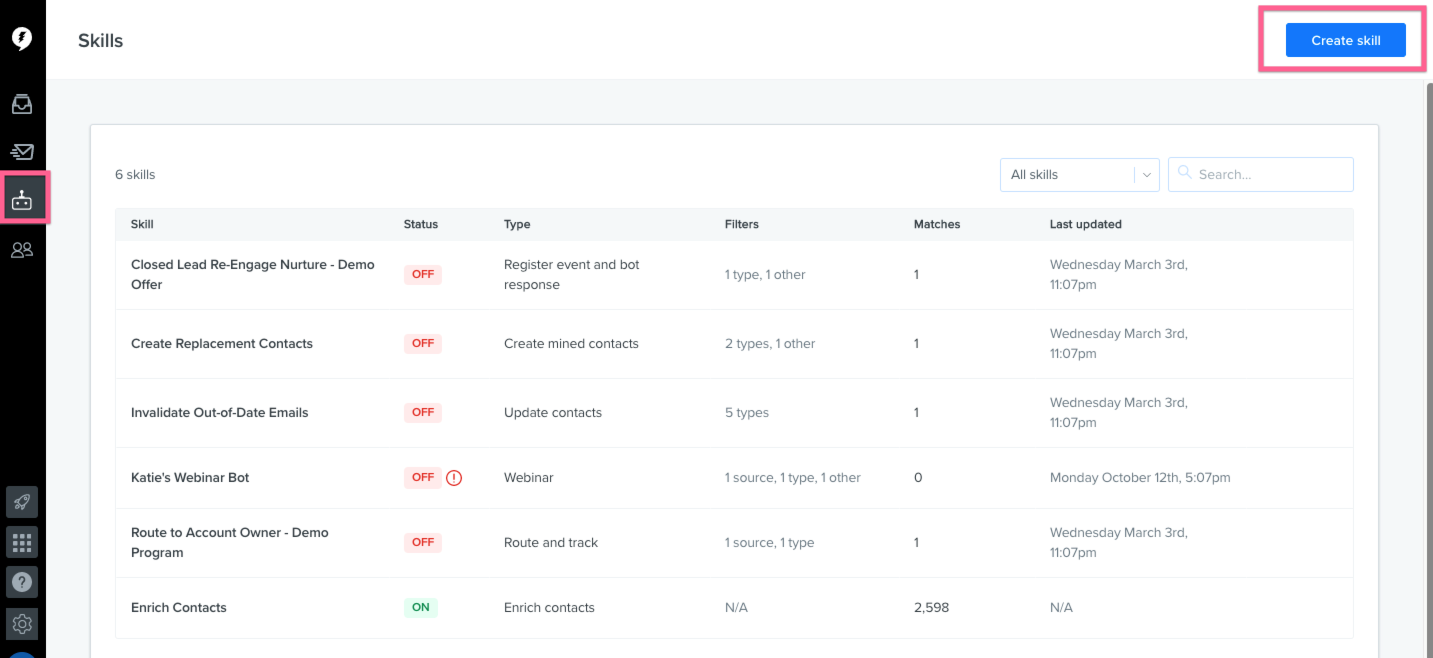
Task: Open the Route to Account Owner - Demo Program skill
Action: click(230, 542)
